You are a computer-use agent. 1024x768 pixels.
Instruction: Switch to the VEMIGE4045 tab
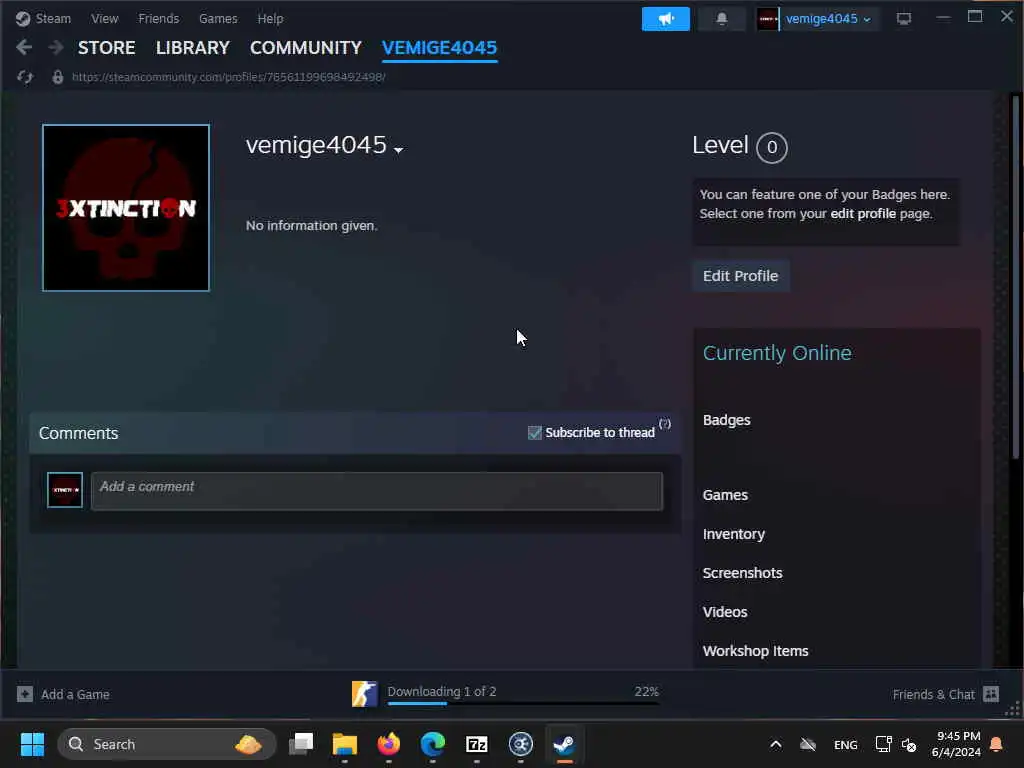[440, 48]
